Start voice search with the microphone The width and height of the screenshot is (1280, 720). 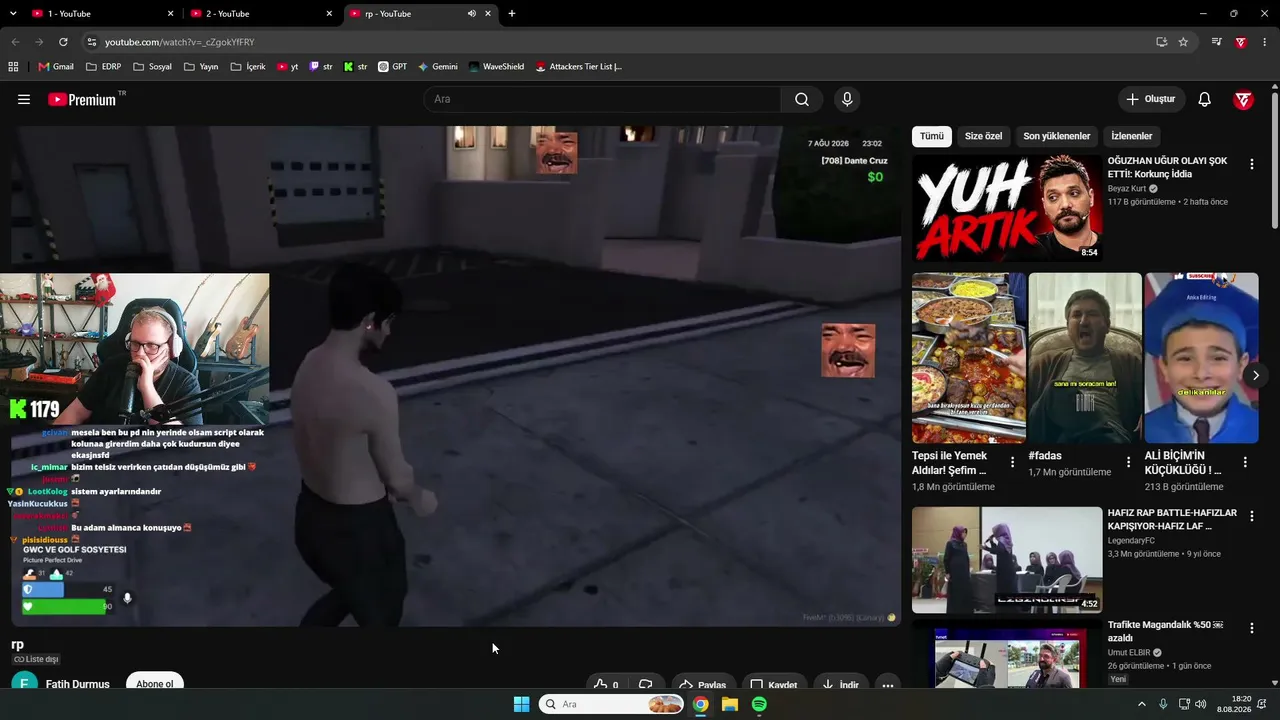[x=847, y=99]
